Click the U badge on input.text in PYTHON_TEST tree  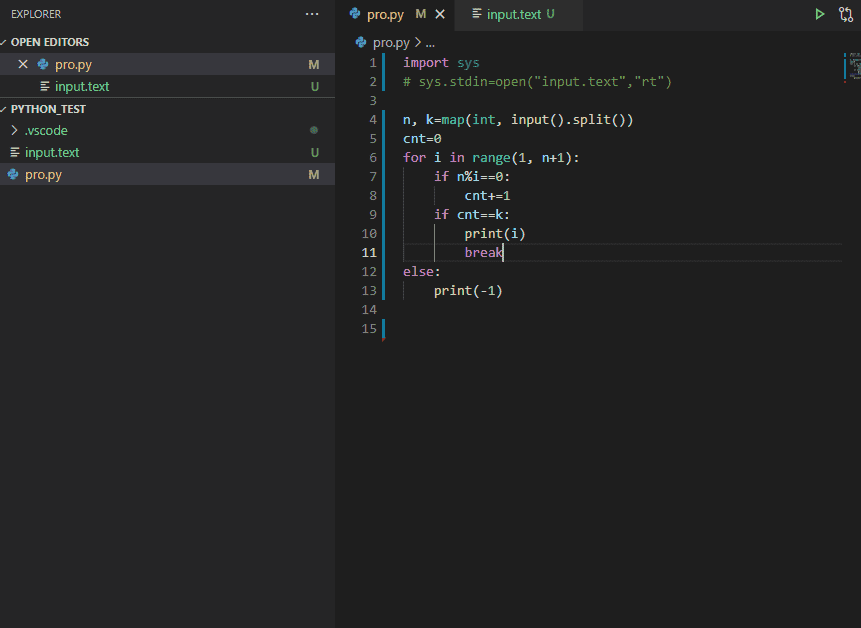pyautogui.click(x=315, y=153)
